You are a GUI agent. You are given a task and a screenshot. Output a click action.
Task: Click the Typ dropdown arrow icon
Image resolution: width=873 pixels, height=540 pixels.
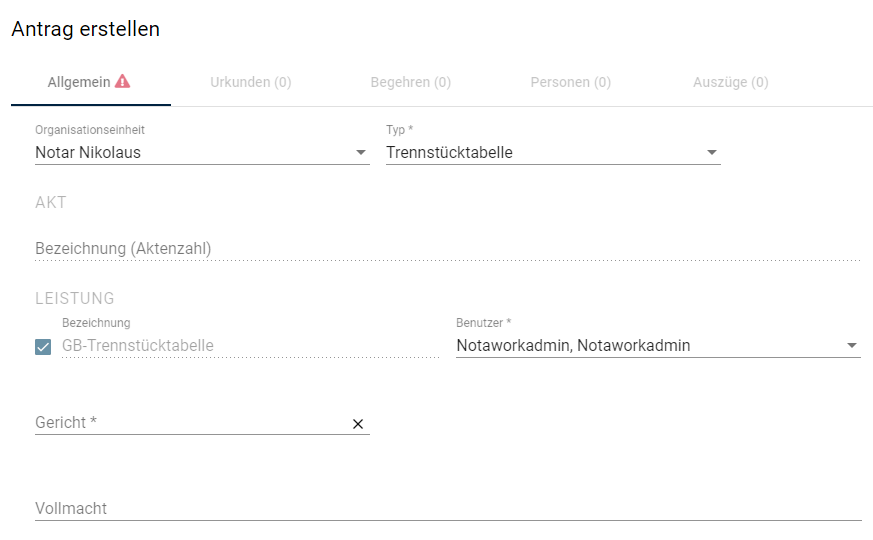712,153
